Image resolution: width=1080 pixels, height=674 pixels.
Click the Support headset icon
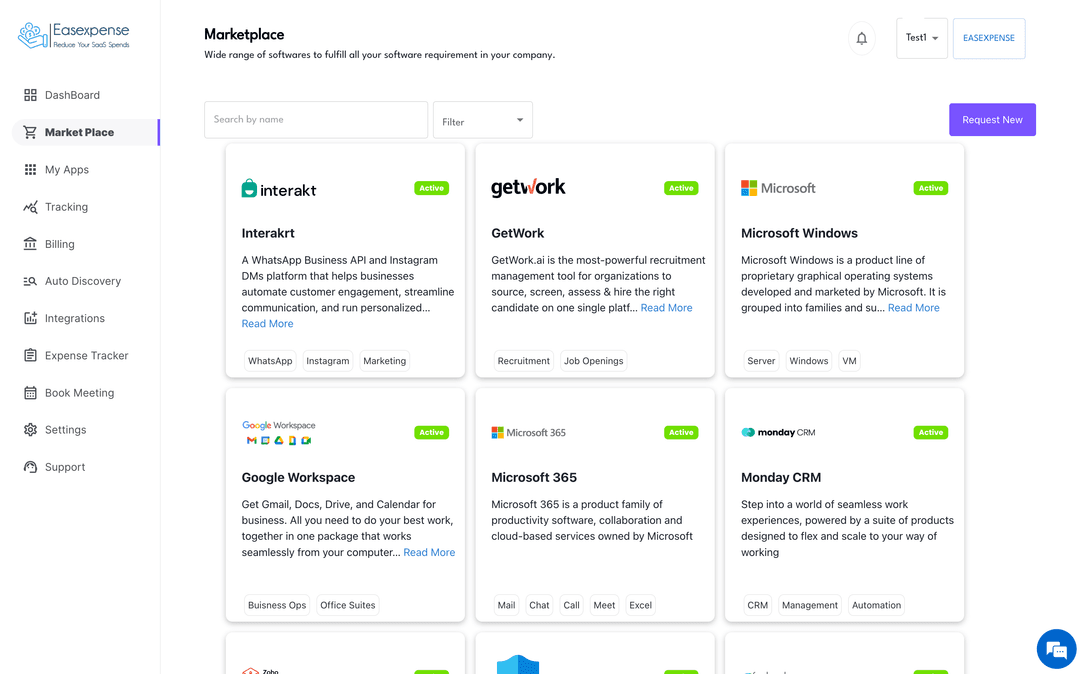coord(30,467)
